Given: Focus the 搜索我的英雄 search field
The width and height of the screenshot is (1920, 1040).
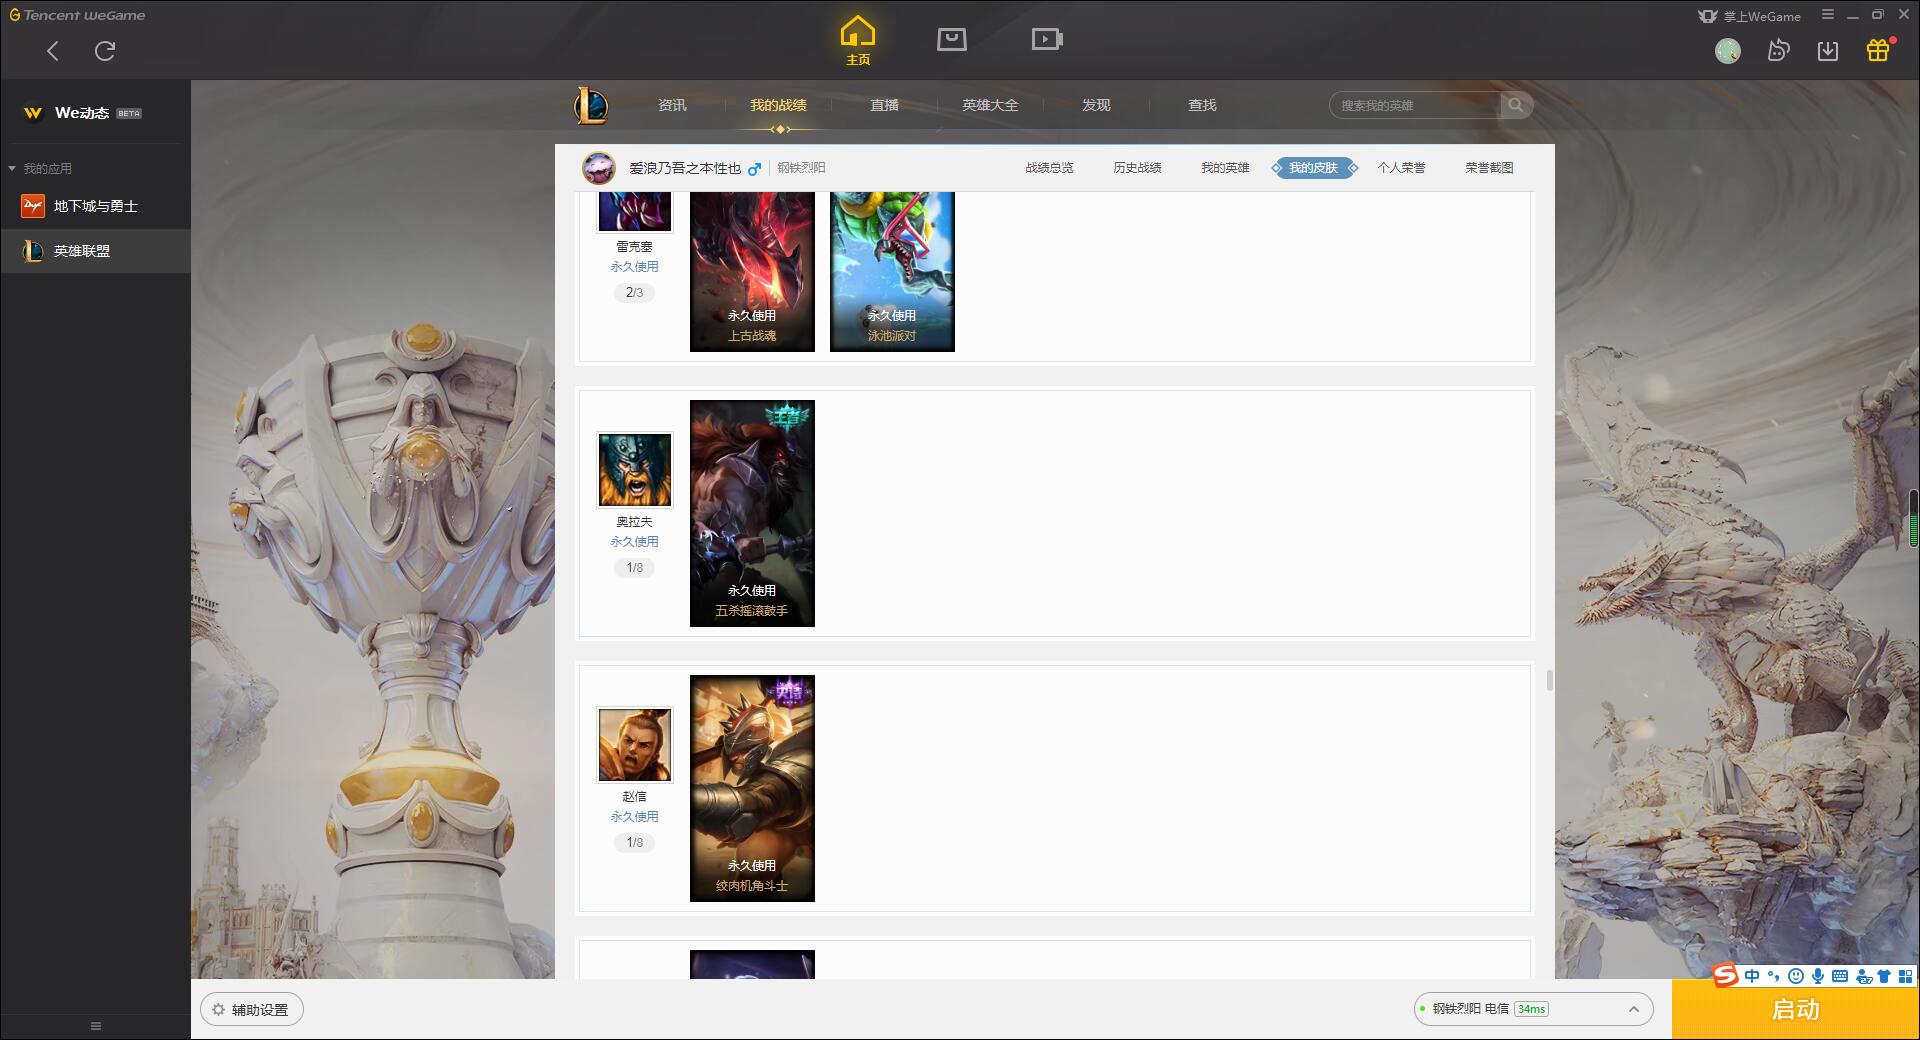Looking at the screenshot, I should (1415, 105).
